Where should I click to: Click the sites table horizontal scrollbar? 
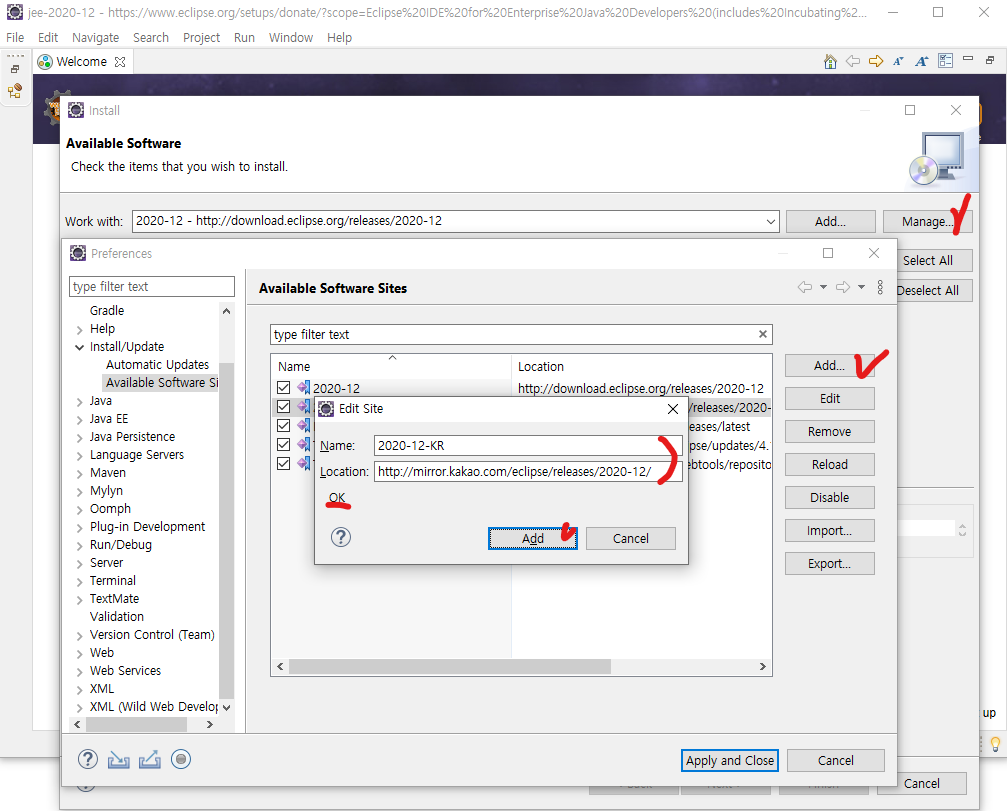click(x=450, y=667)
